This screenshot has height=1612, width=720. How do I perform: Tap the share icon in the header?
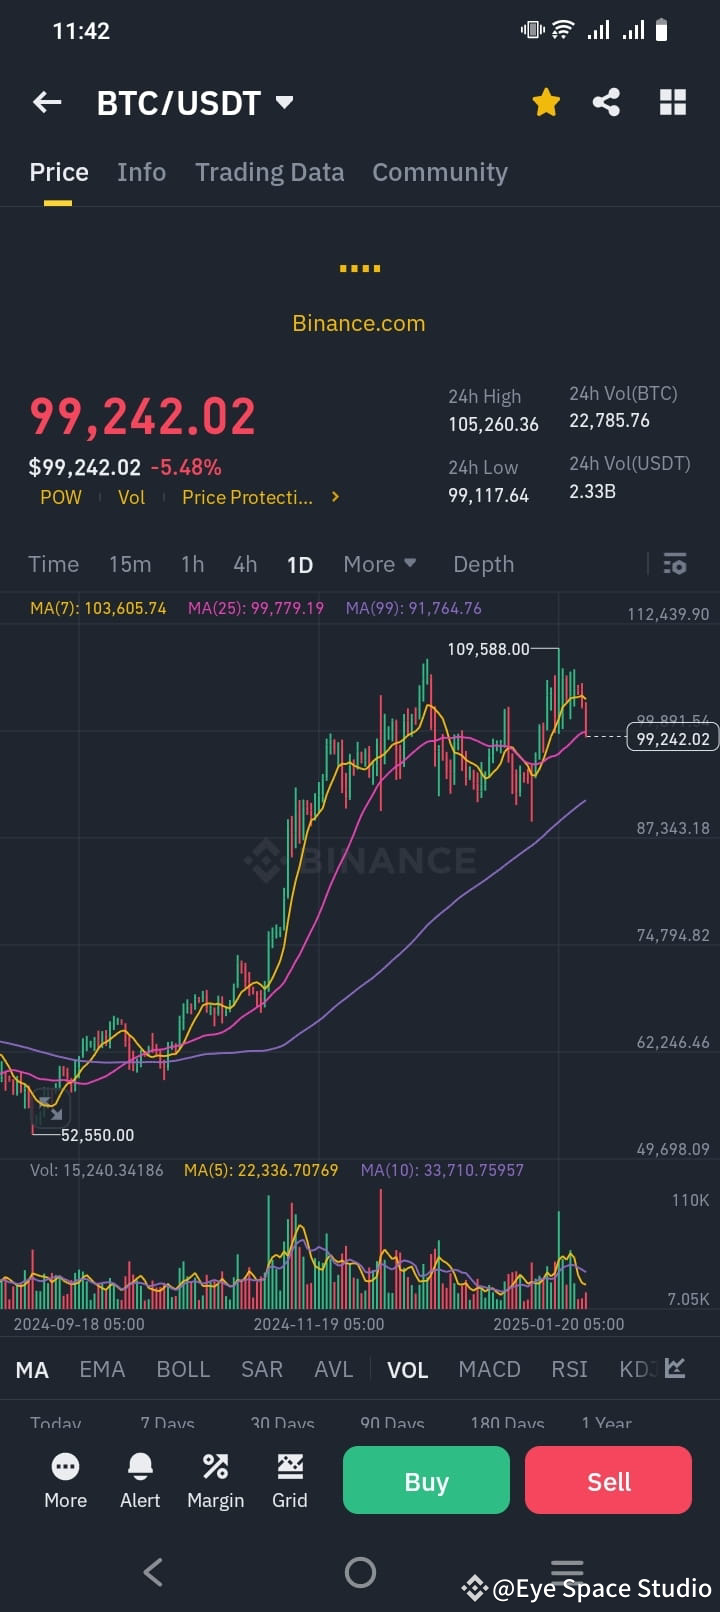coord(606,101)
